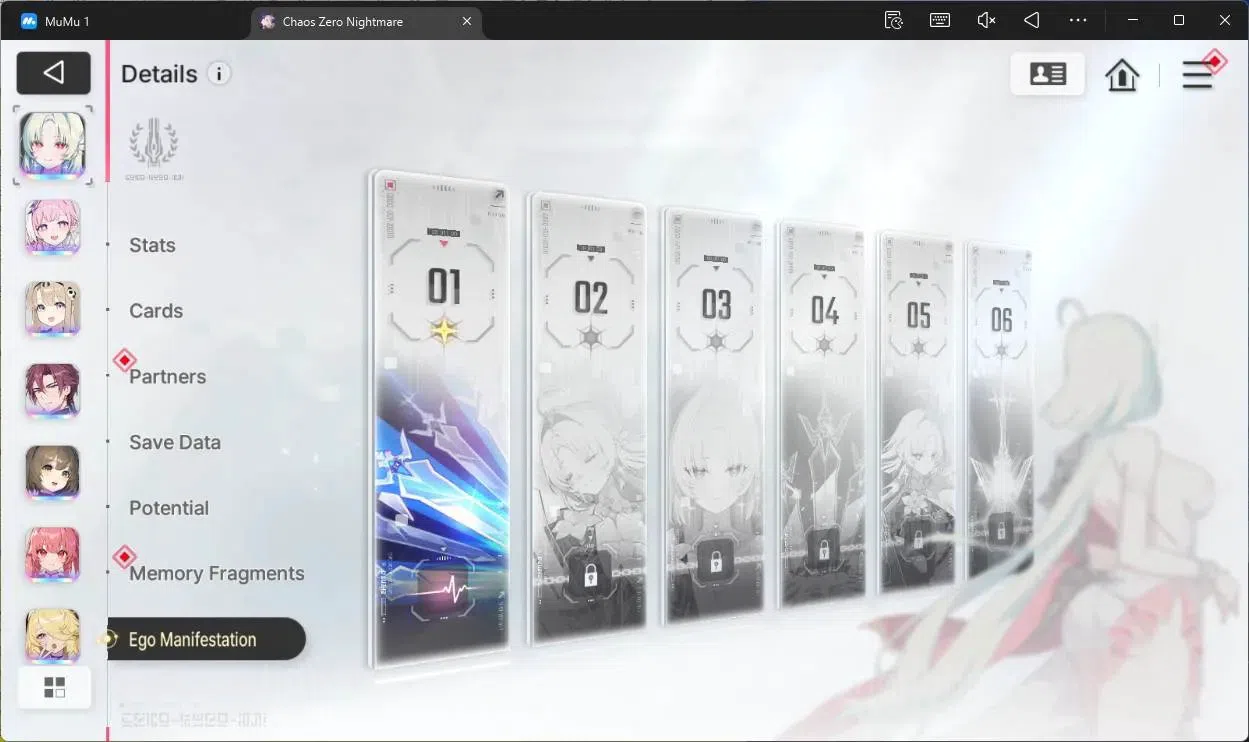Open Ego Manifestation card 01
Screen dimensions: 1249x742
pyautogui.click(x=441, y=418)
